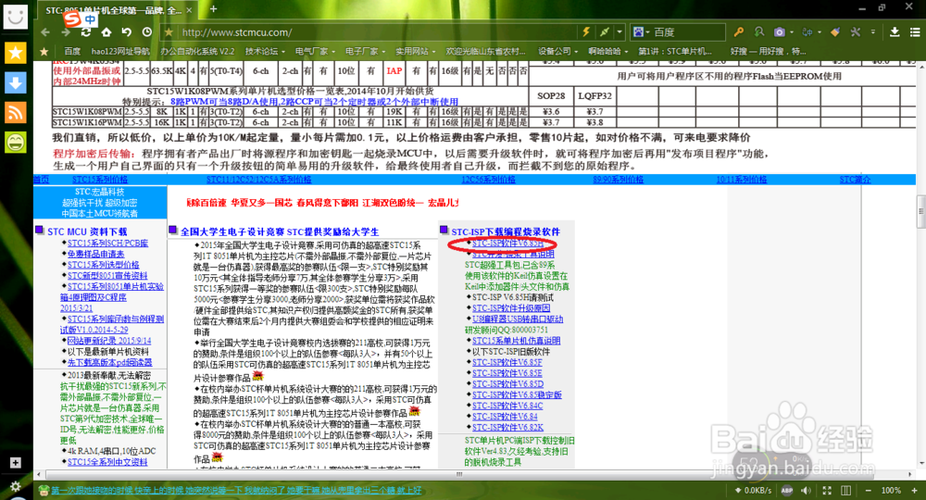Zoom out with the minus button
This screenshot has width=926, height=500.
868,490
